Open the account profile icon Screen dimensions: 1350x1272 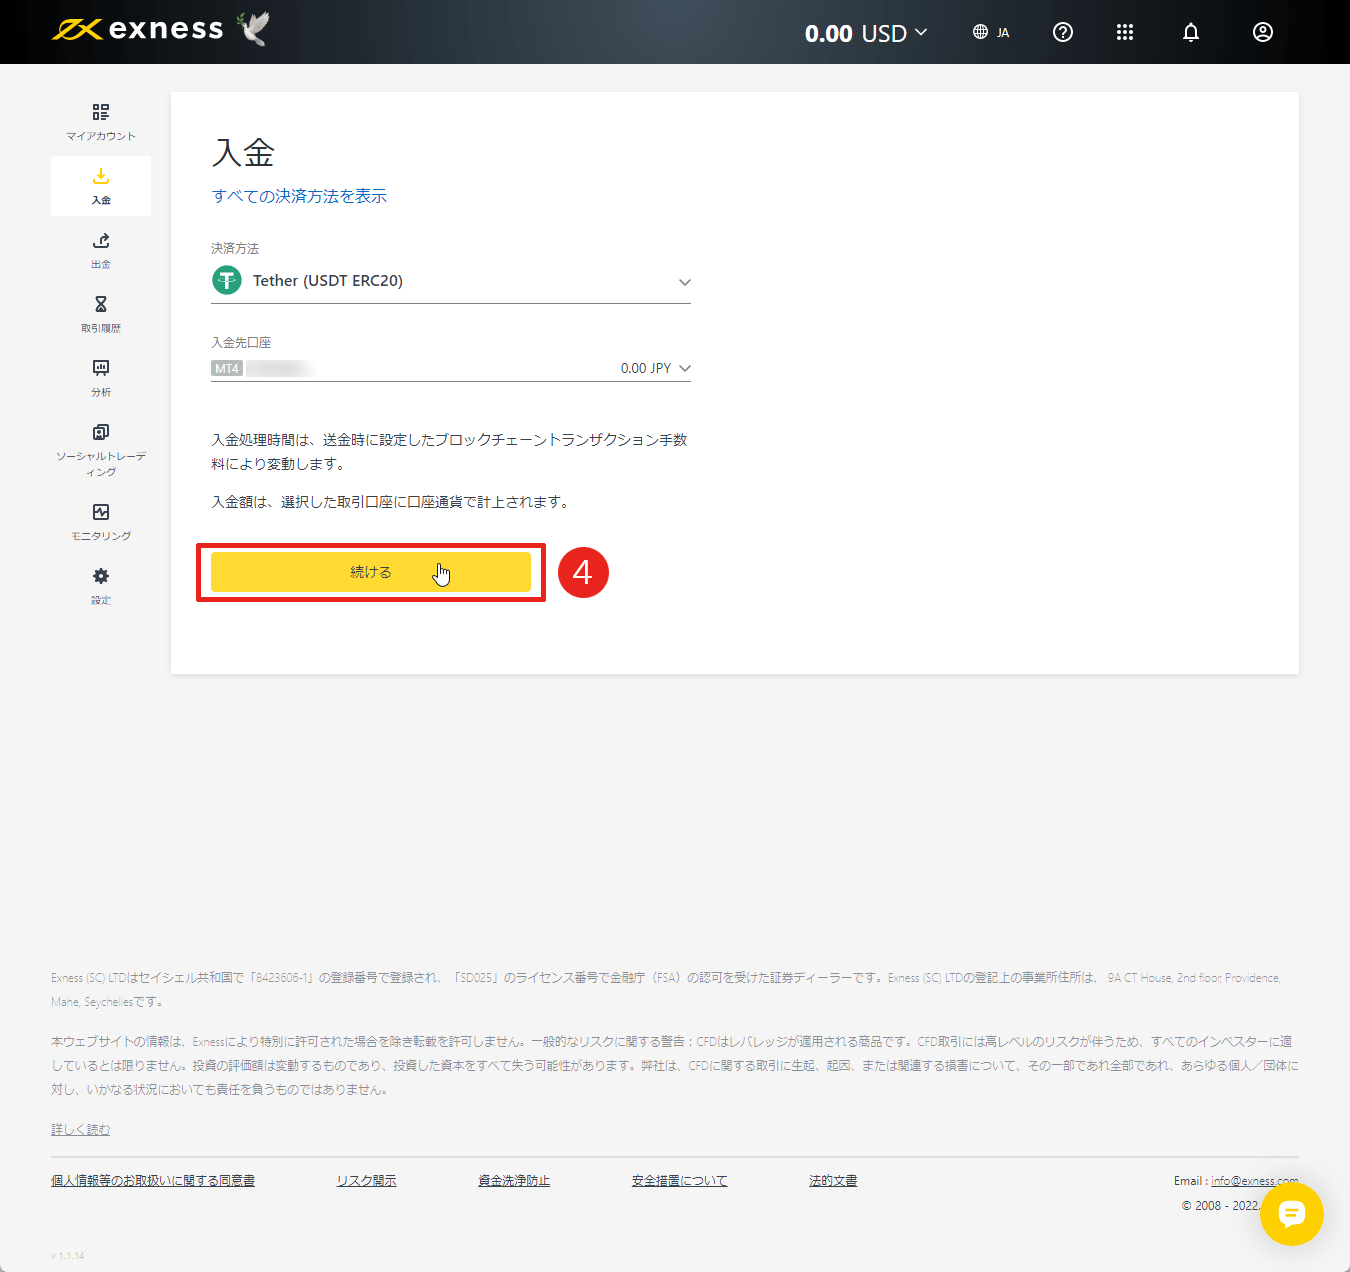coord(1262,32)
